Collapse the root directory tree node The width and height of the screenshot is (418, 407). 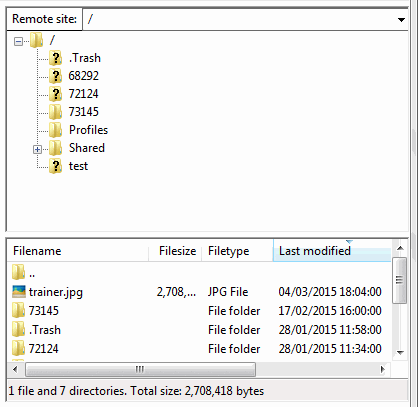pos(18,42)
